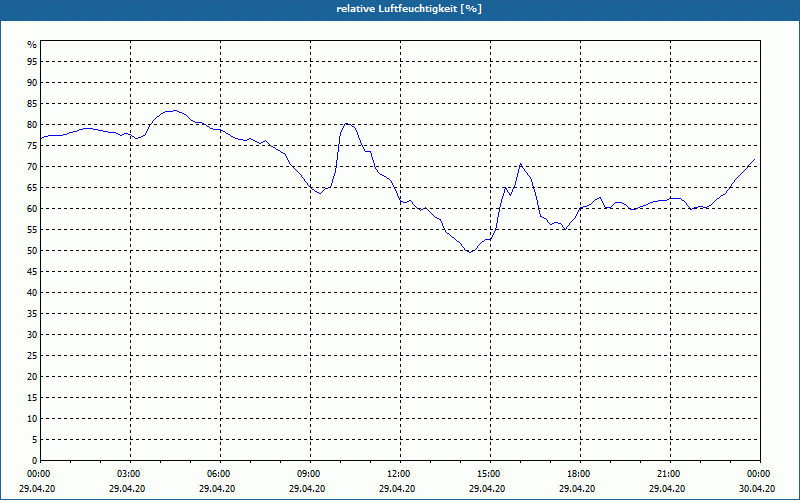Select the 03:00 time label

(128, 474)
